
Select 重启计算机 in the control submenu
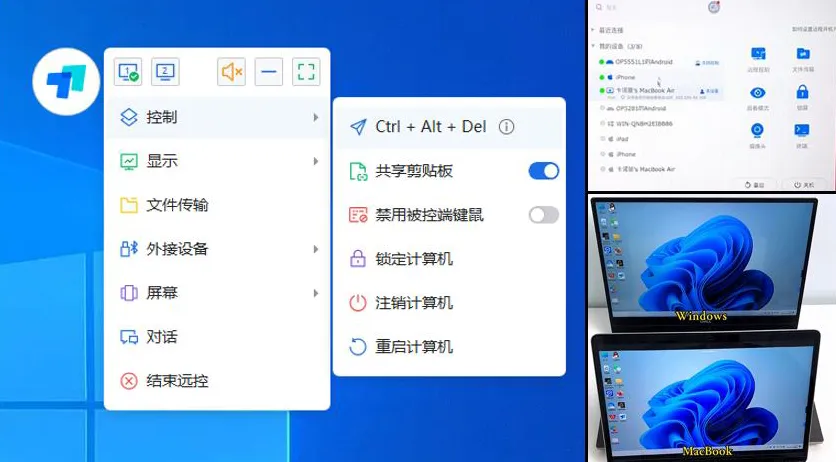[449, 347]
